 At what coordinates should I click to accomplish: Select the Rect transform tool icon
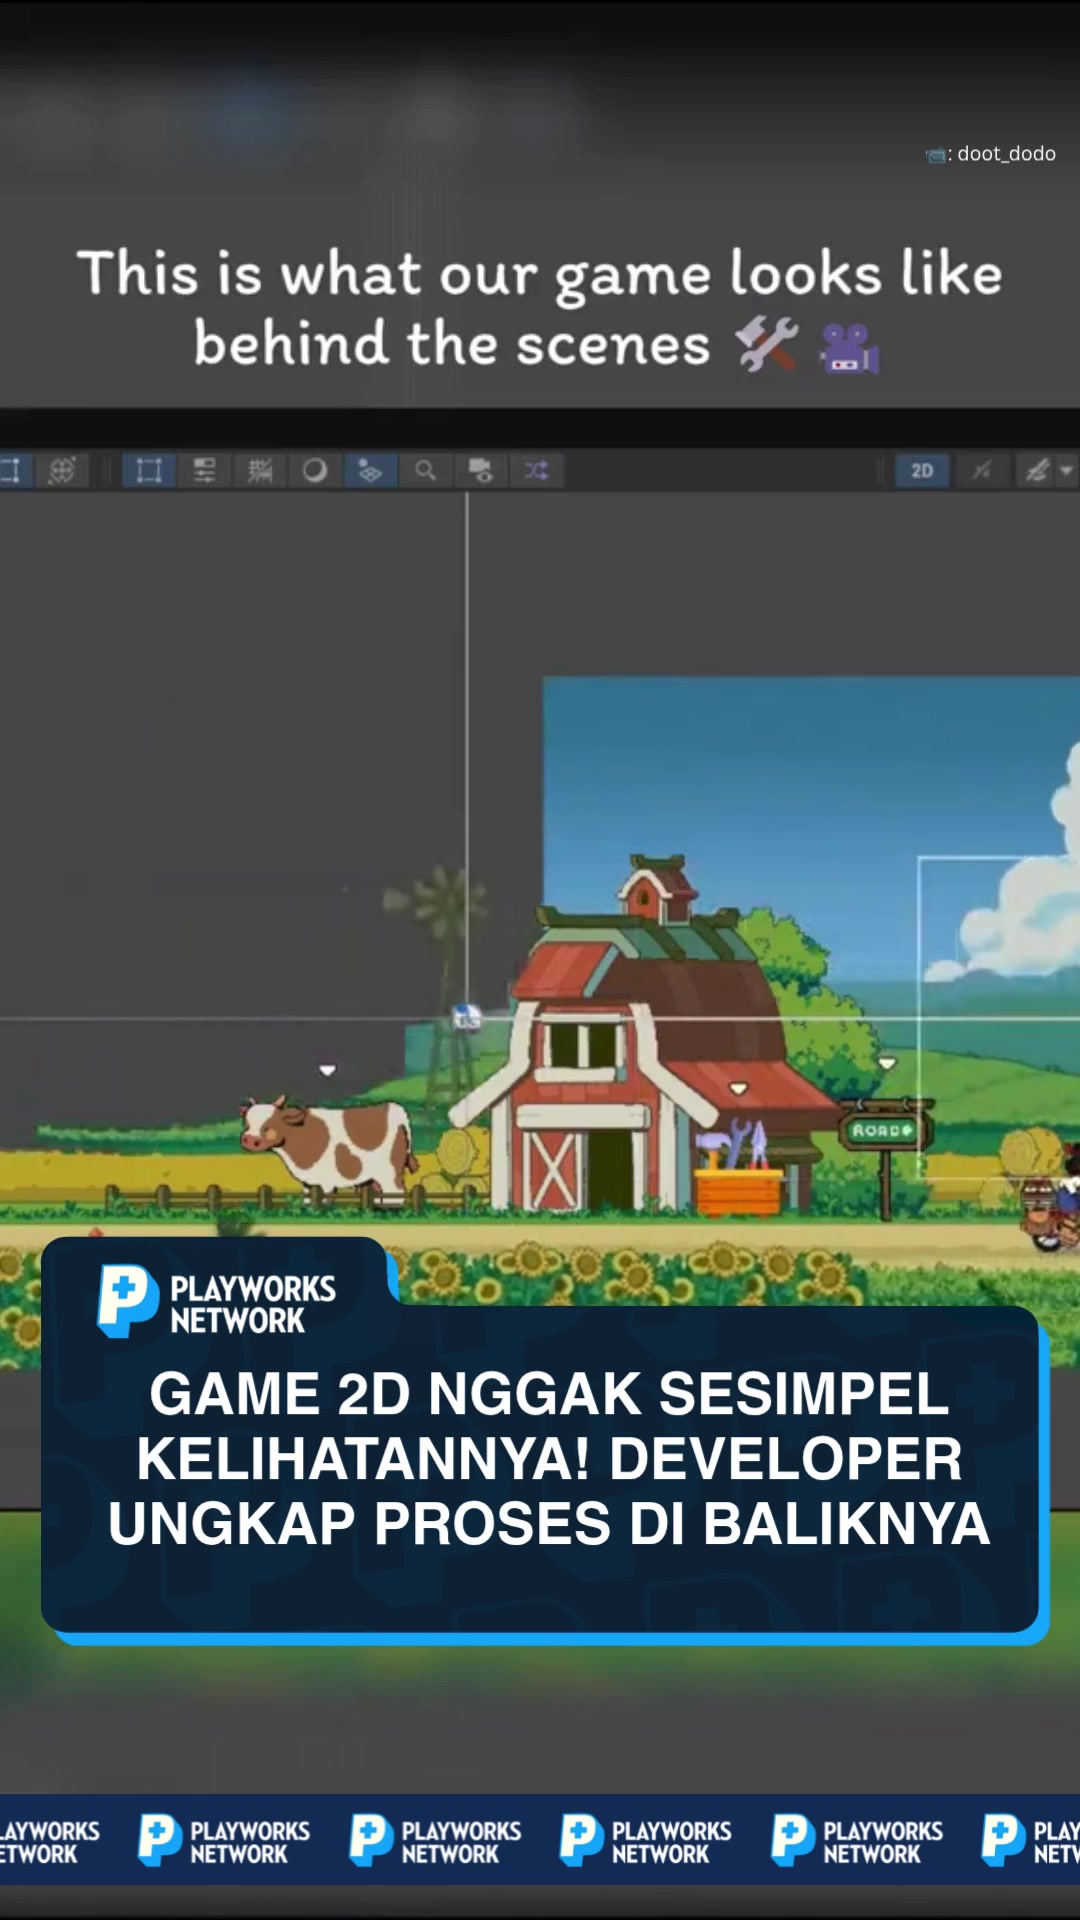coord(148,471)
